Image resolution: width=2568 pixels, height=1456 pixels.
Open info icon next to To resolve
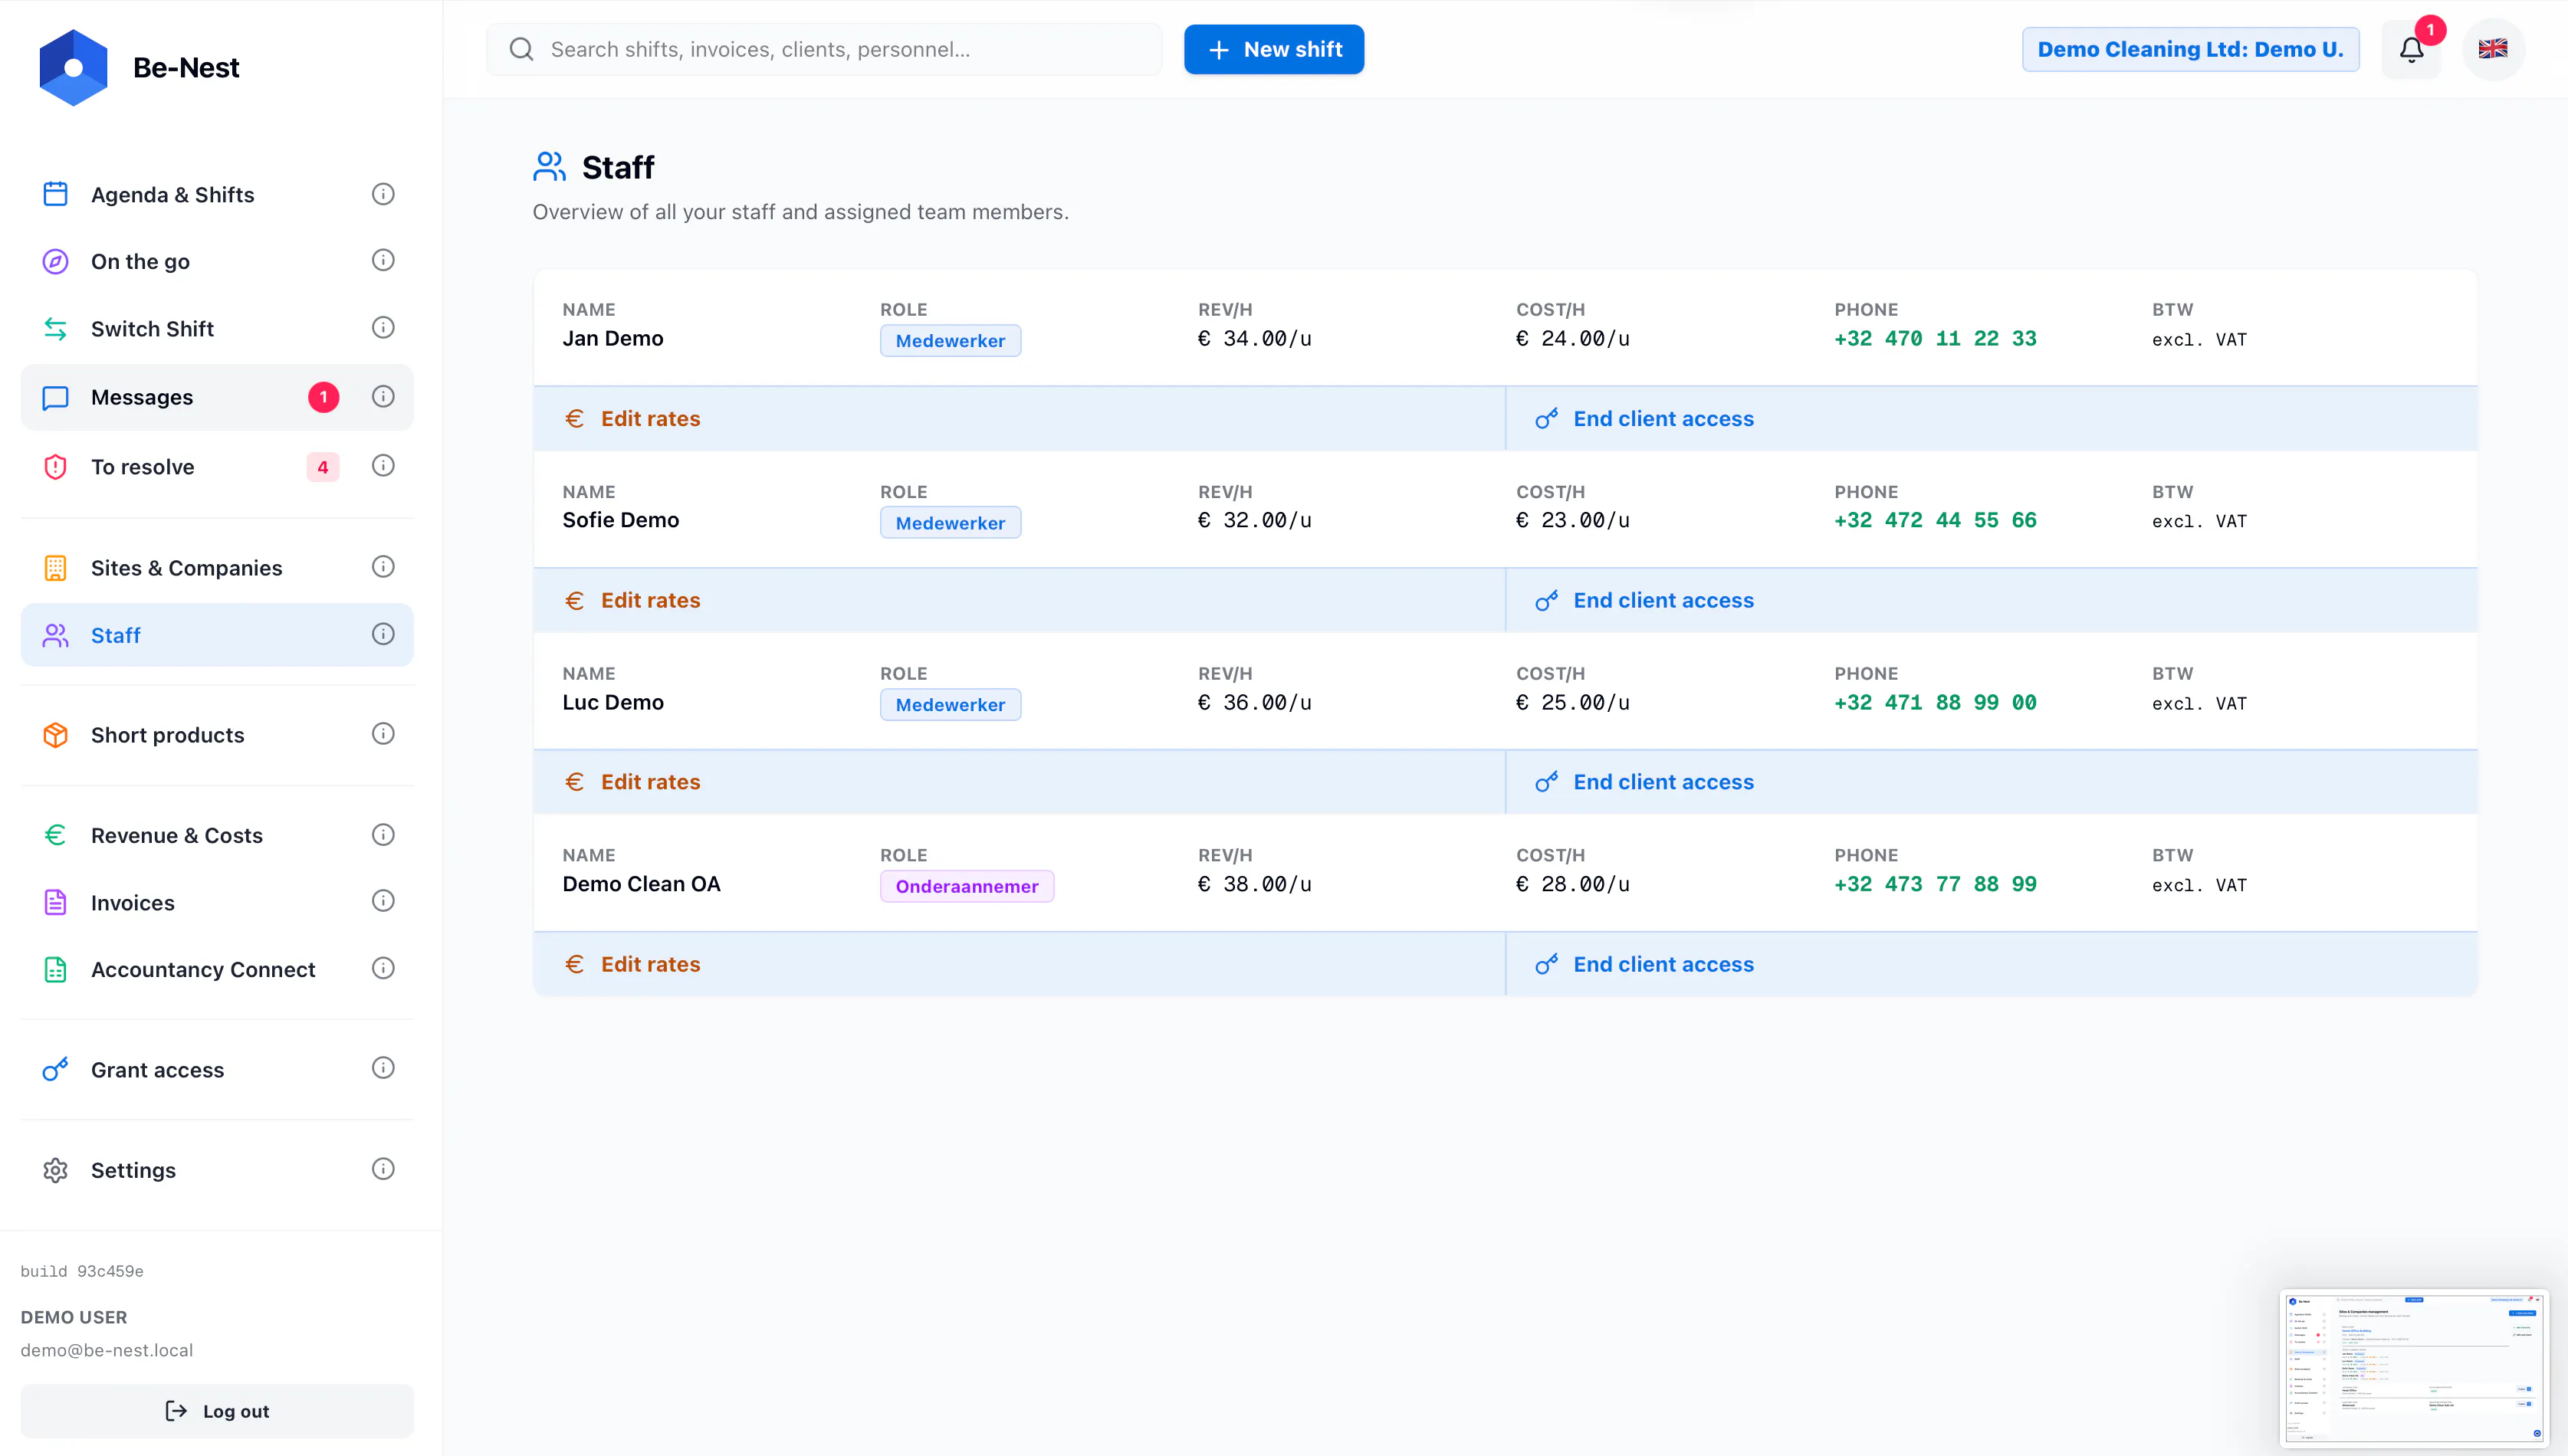383,465
